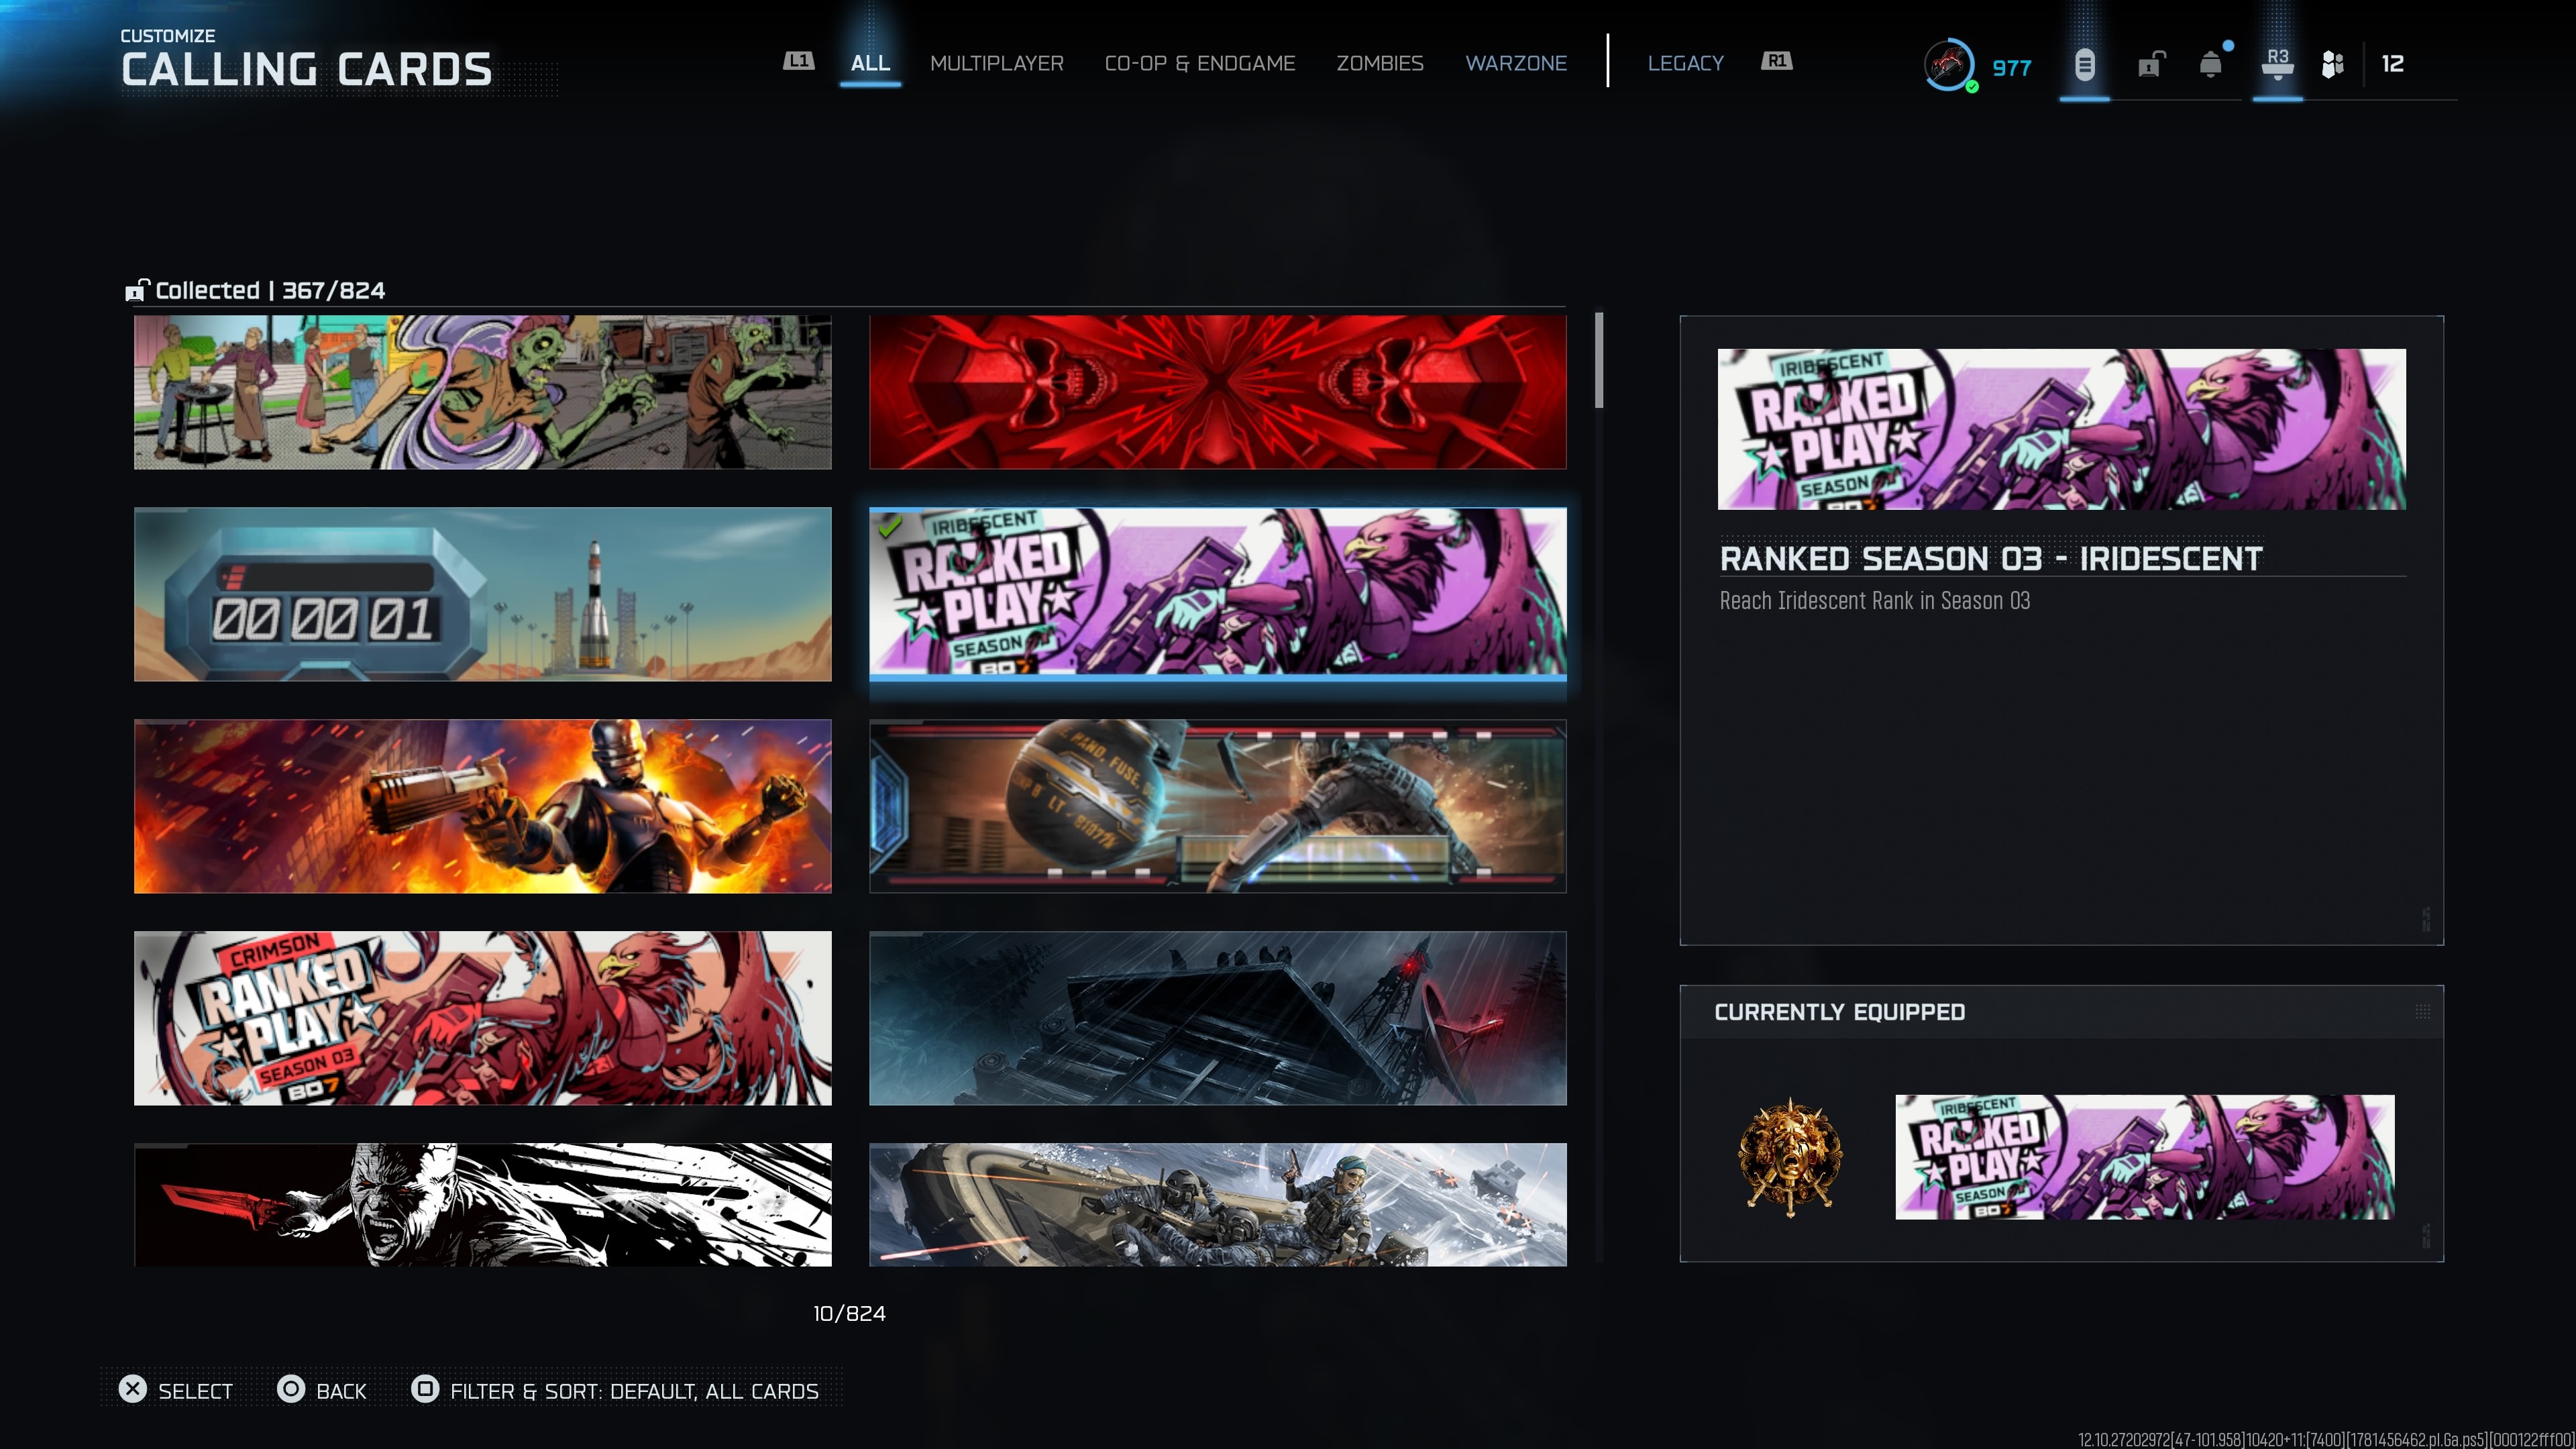The image size is (2576, 1449).
Task: Click the green equipped checkmark on Iridescent card
Action: (x=889, y=526)
